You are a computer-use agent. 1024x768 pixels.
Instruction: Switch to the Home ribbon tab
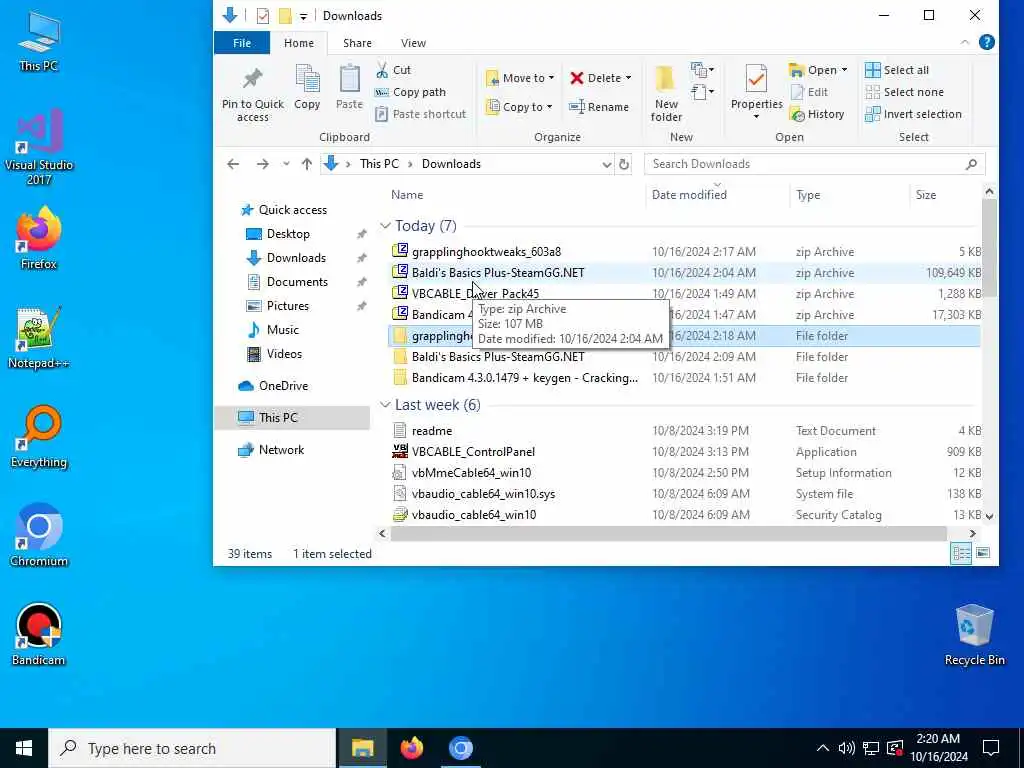(x=298, y=43)
